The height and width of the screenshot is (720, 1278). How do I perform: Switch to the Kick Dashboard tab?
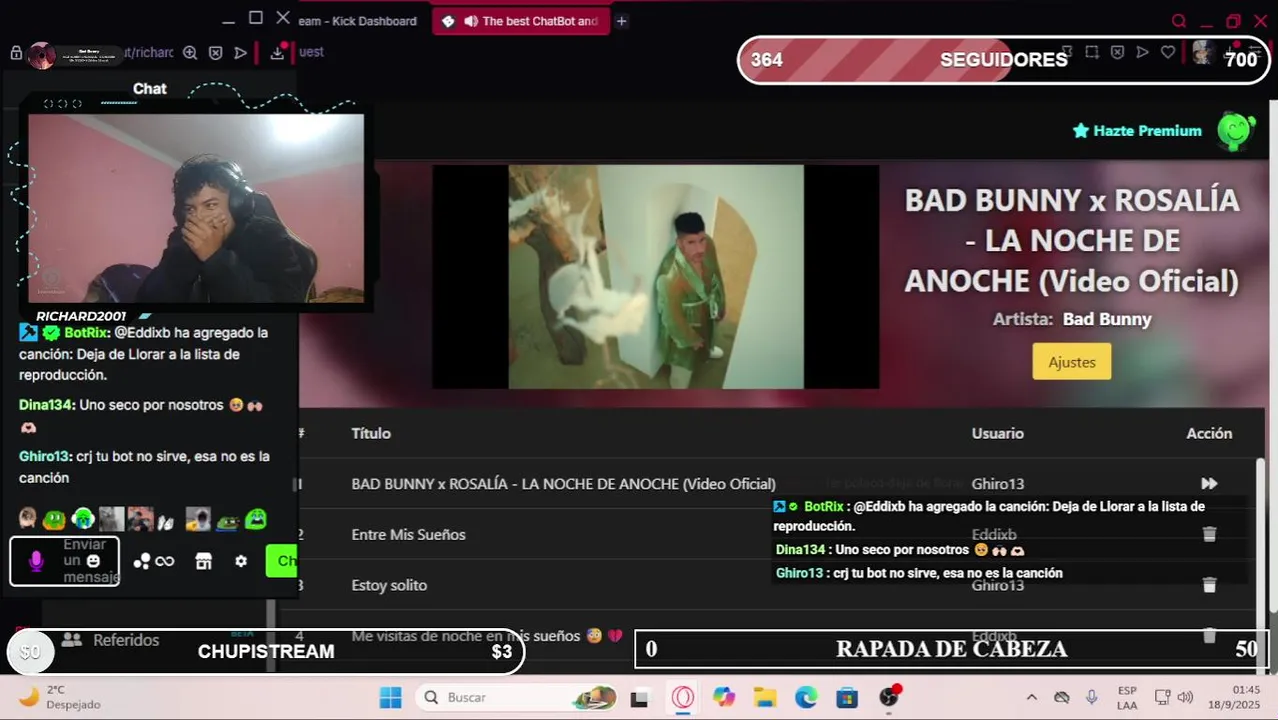(357, 21)
